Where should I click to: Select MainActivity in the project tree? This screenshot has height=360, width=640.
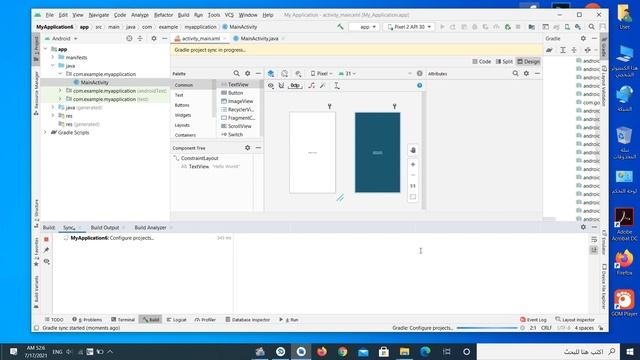click(x=94, y=82)
